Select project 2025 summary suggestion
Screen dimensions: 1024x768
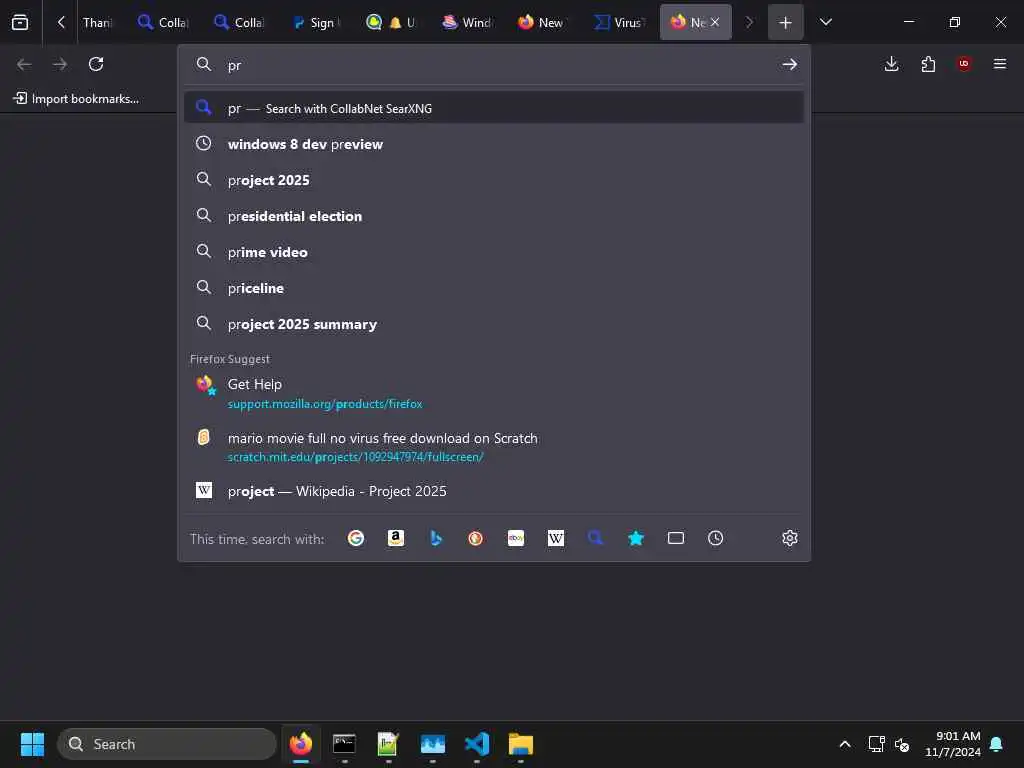click(x=494, y=324)
